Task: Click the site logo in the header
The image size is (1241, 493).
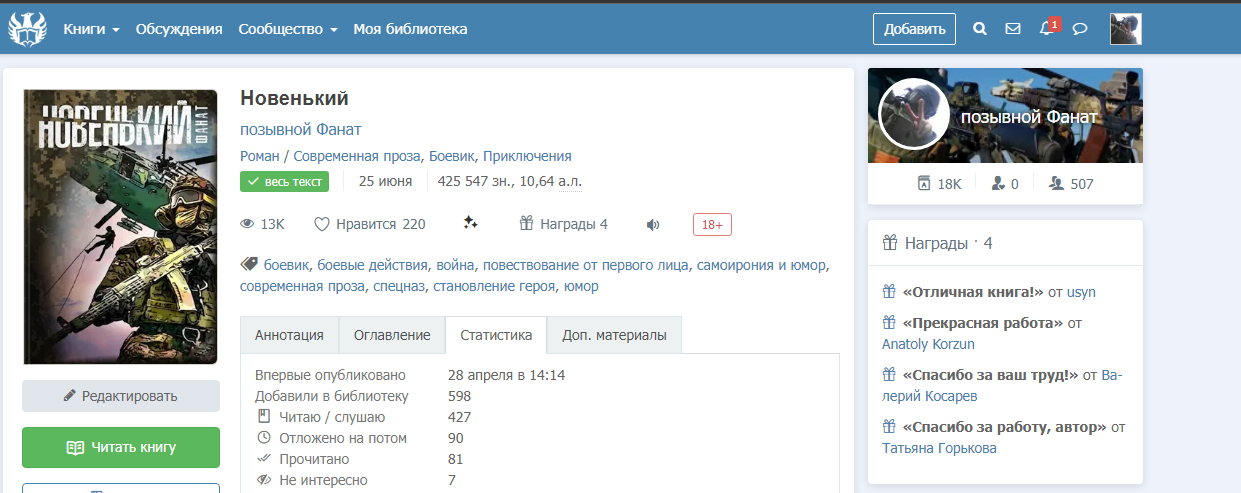Action: [28, 28]
